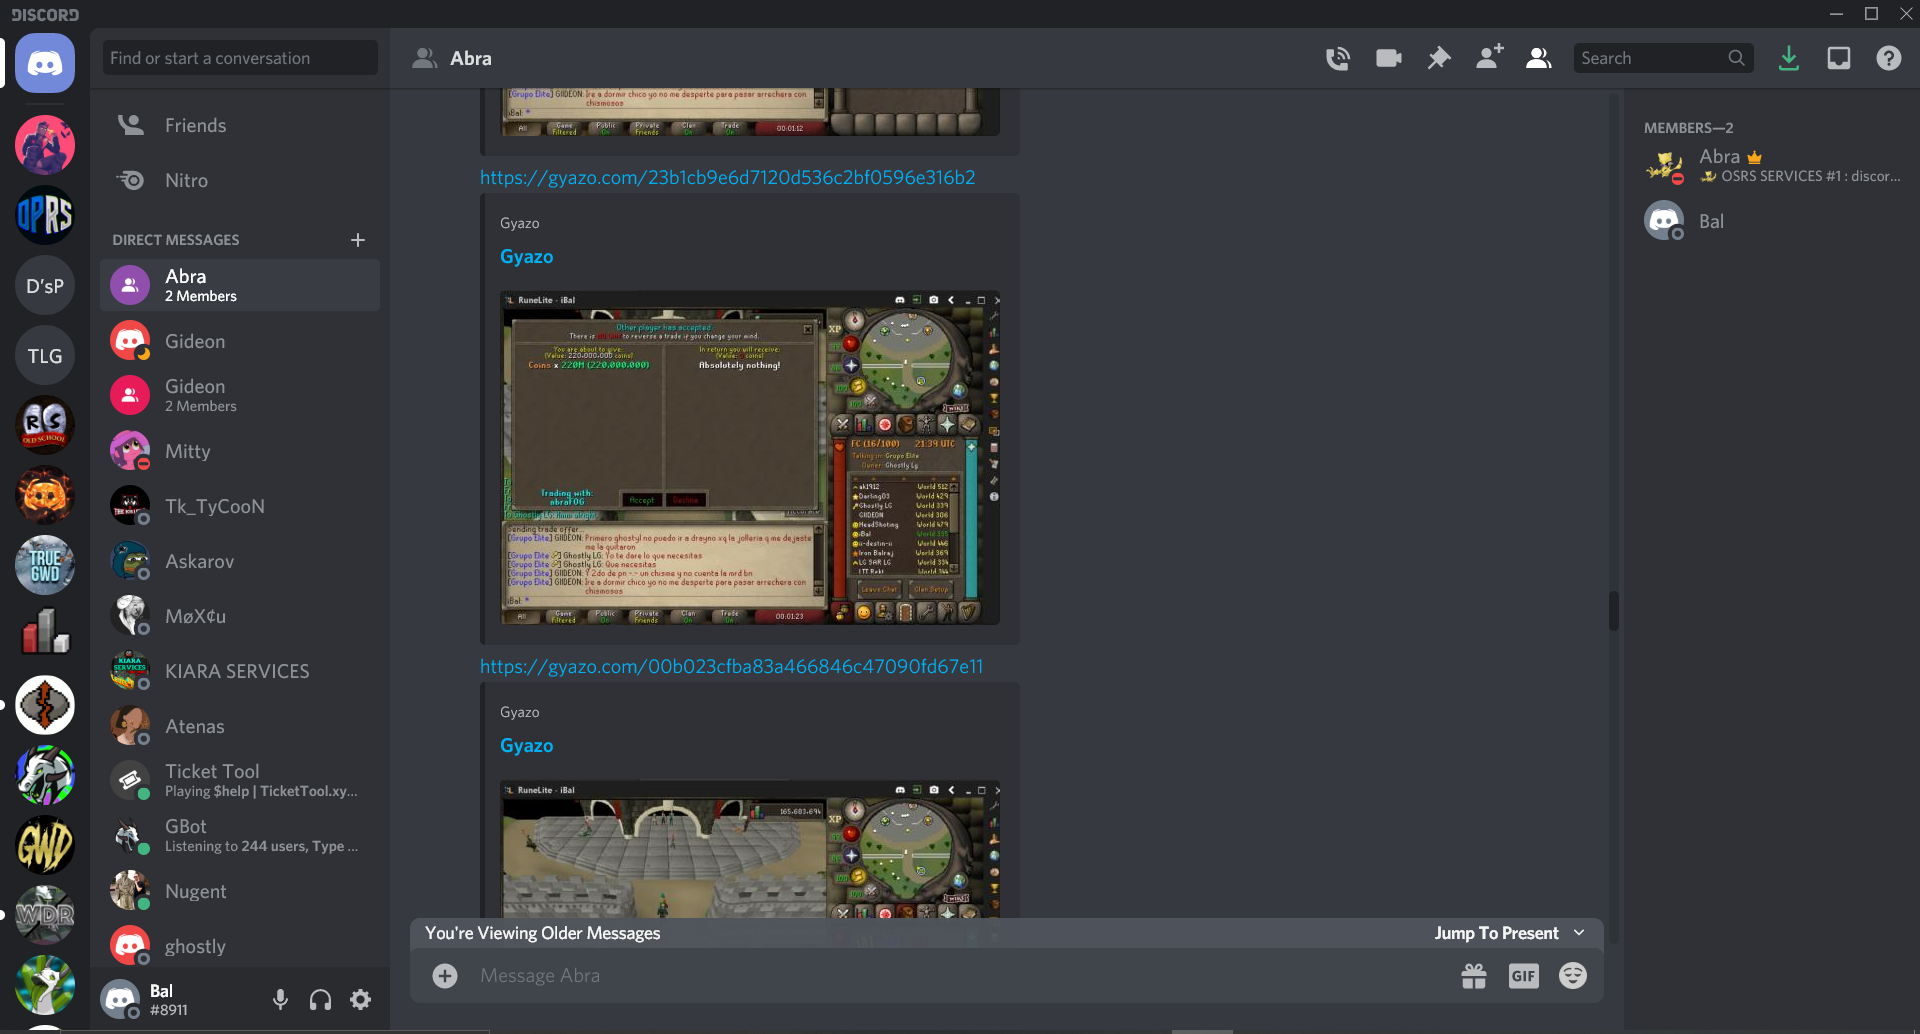Click the chat scrollbar thumb

pyautogui.click(x=1613, y=610)
